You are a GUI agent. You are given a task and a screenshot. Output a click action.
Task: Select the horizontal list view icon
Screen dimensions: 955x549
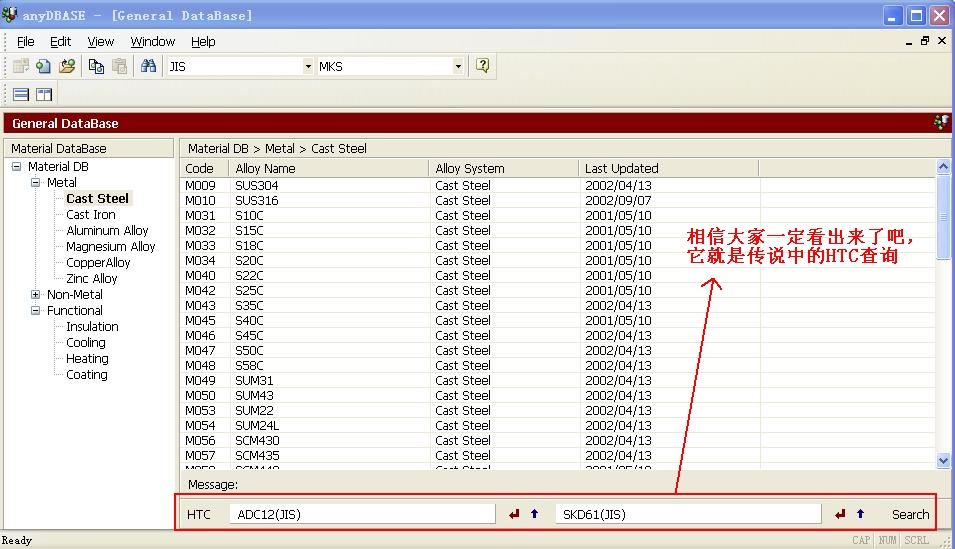21,94
